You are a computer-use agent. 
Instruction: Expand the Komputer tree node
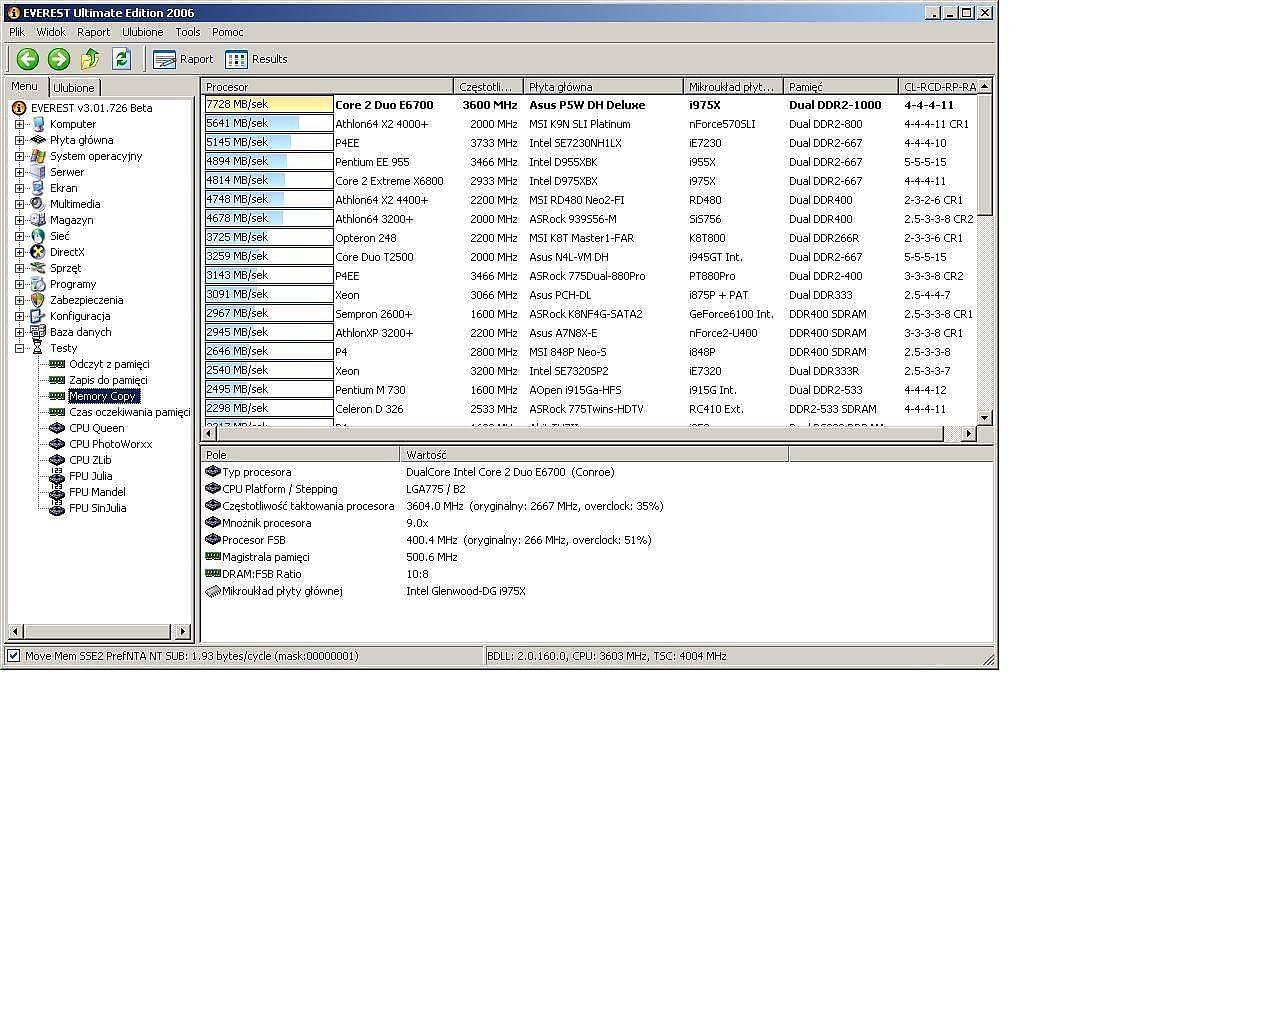tap(19, 124)
